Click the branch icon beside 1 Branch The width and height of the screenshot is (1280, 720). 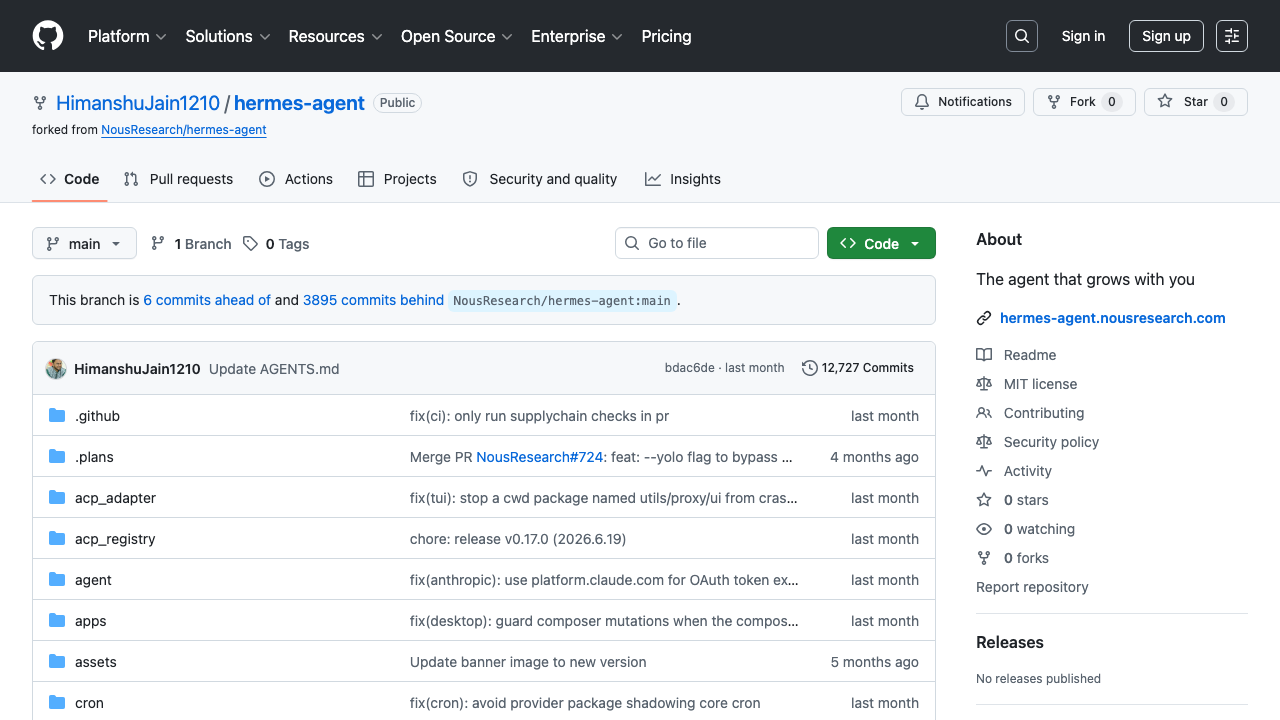(158, 244)
